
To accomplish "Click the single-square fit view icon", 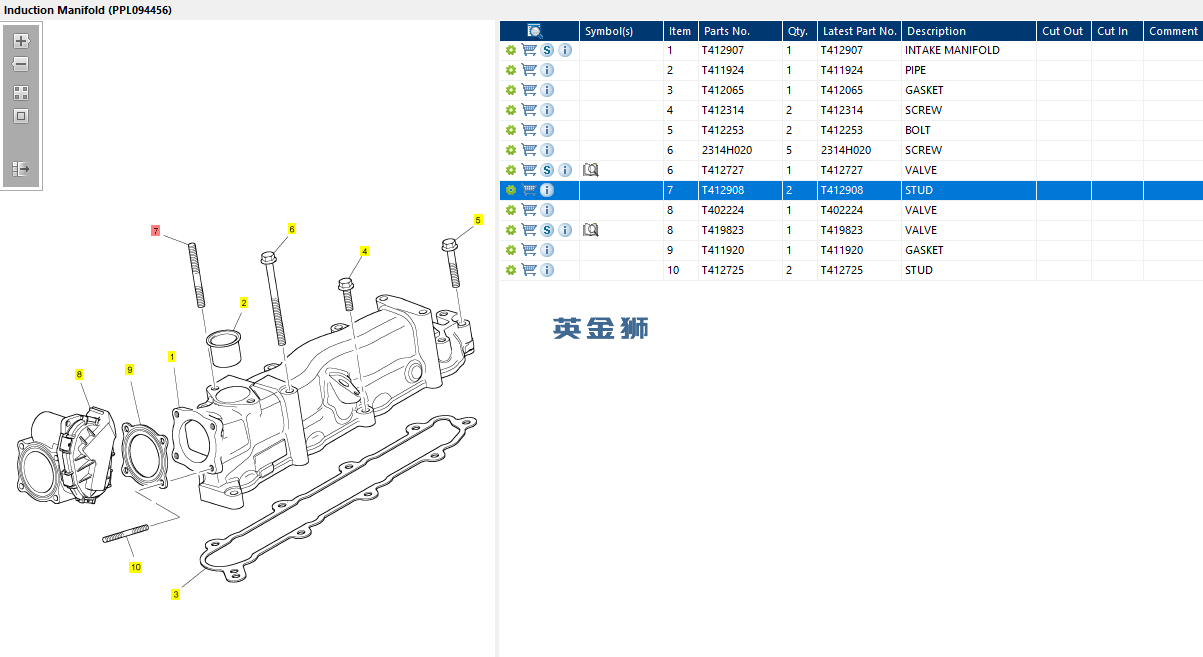I will [x=21, y=116].
